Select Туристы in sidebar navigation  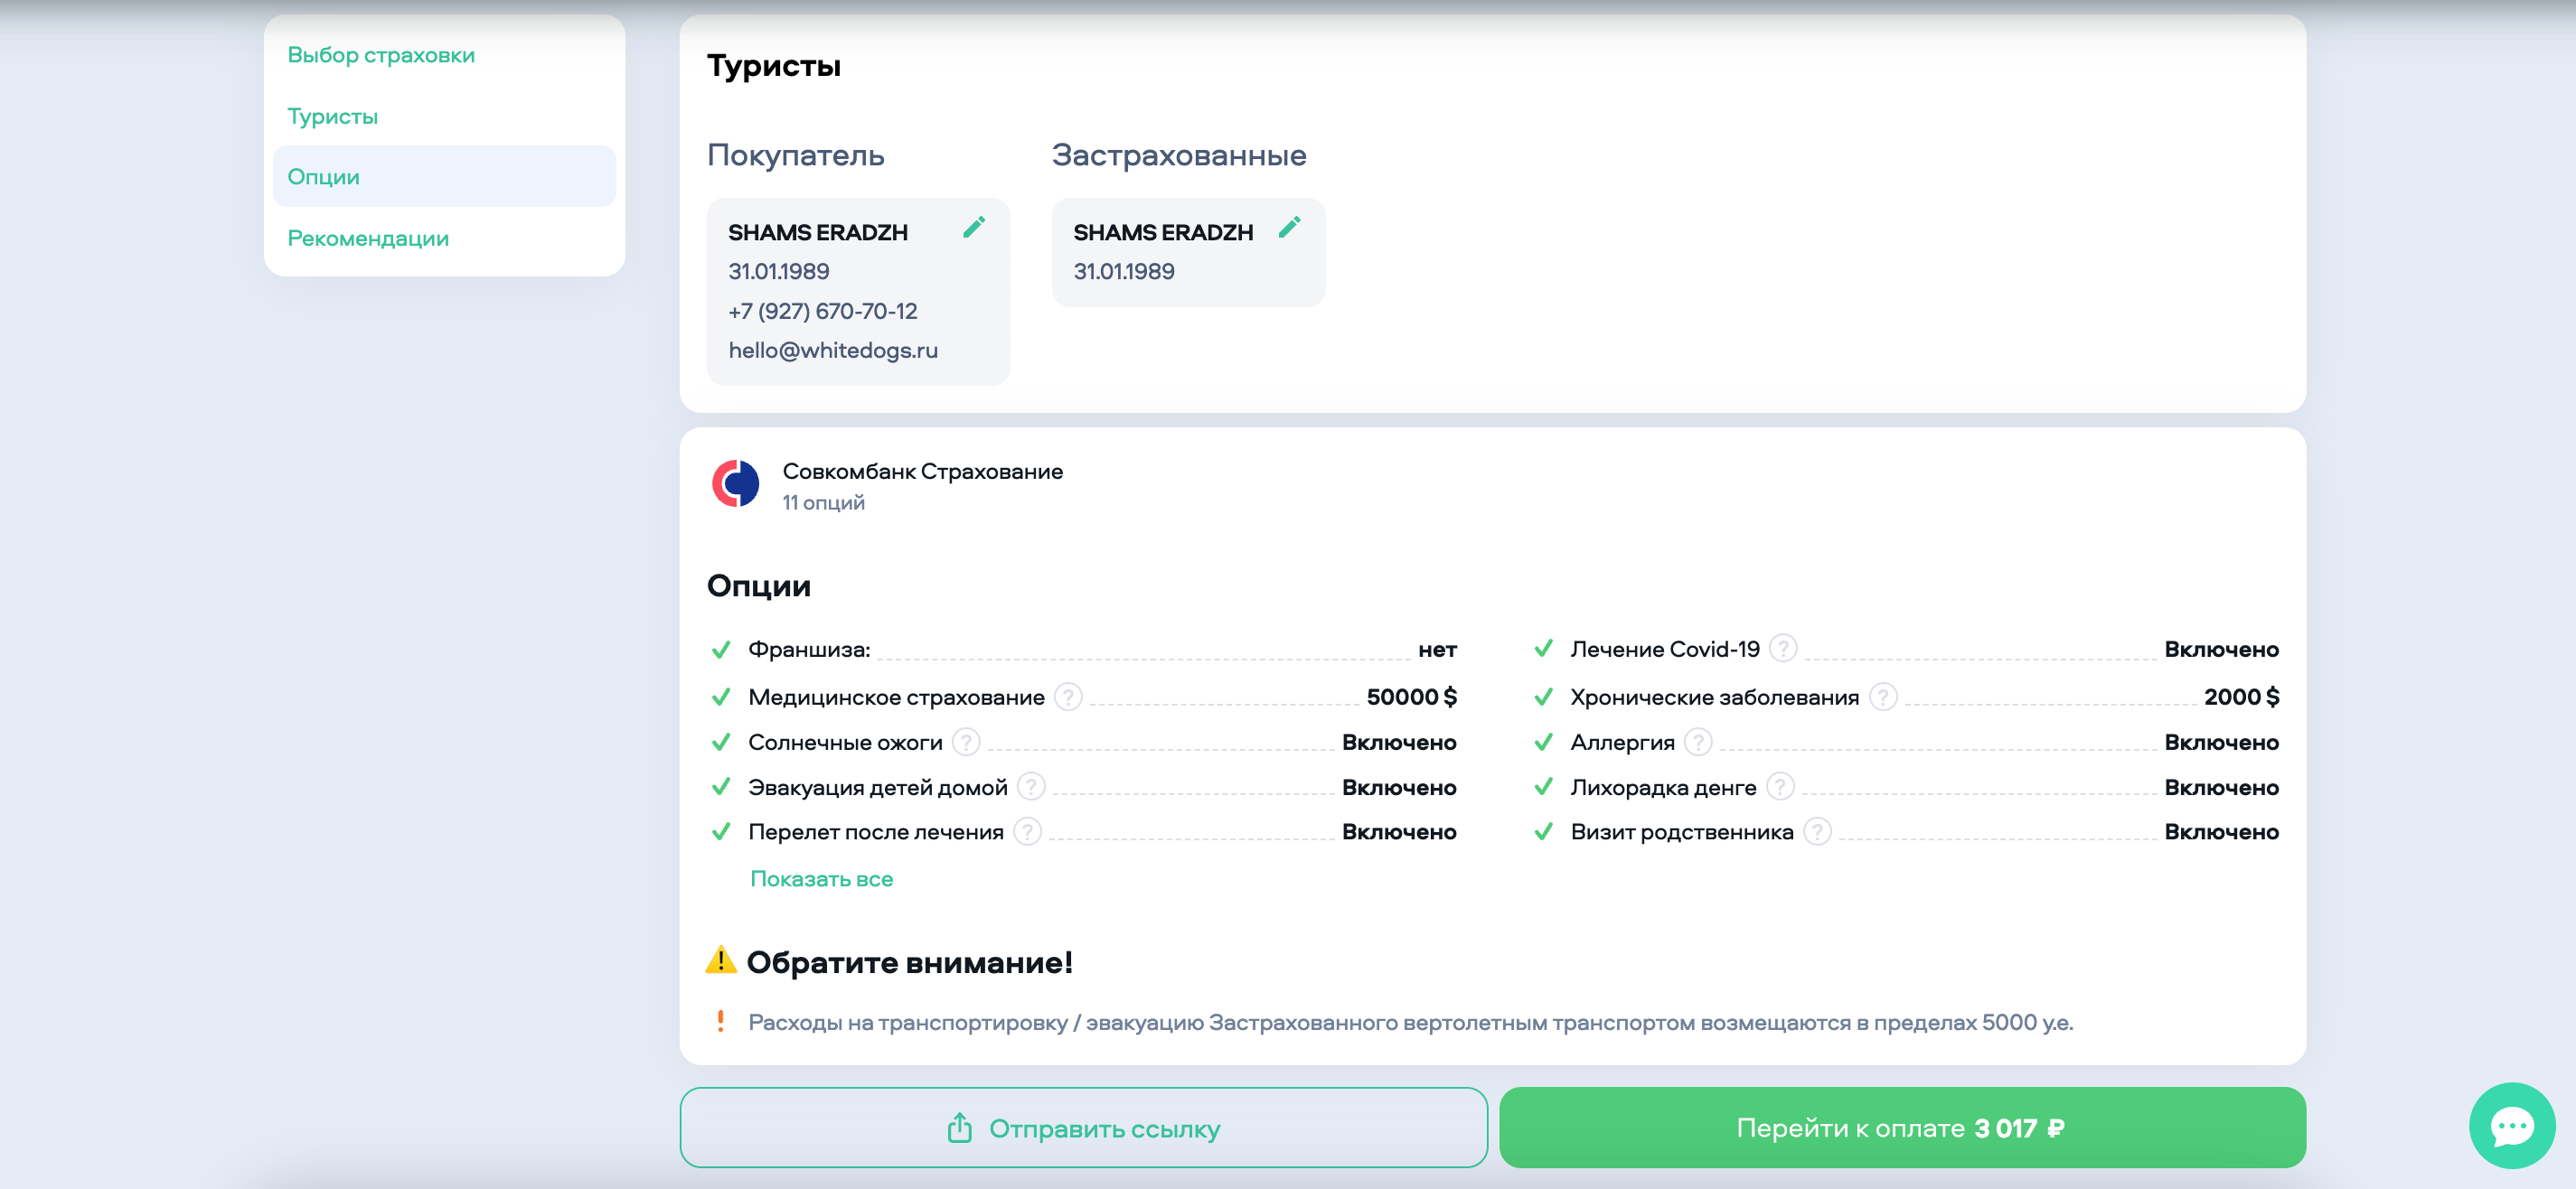tap(332, 116)
